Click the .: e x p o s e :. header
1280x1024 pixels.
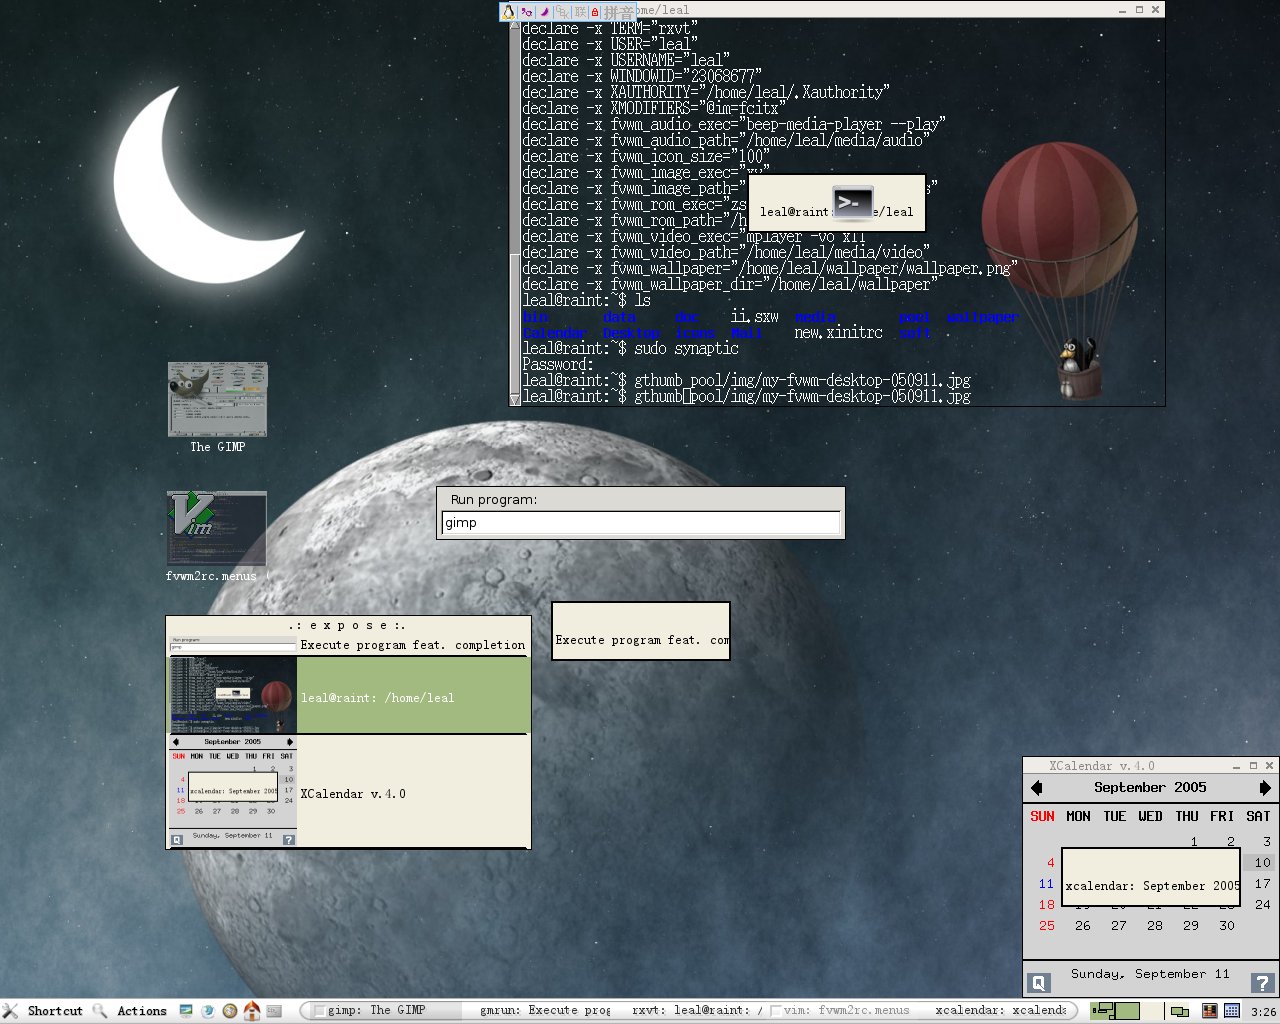[x=348, y=625]
